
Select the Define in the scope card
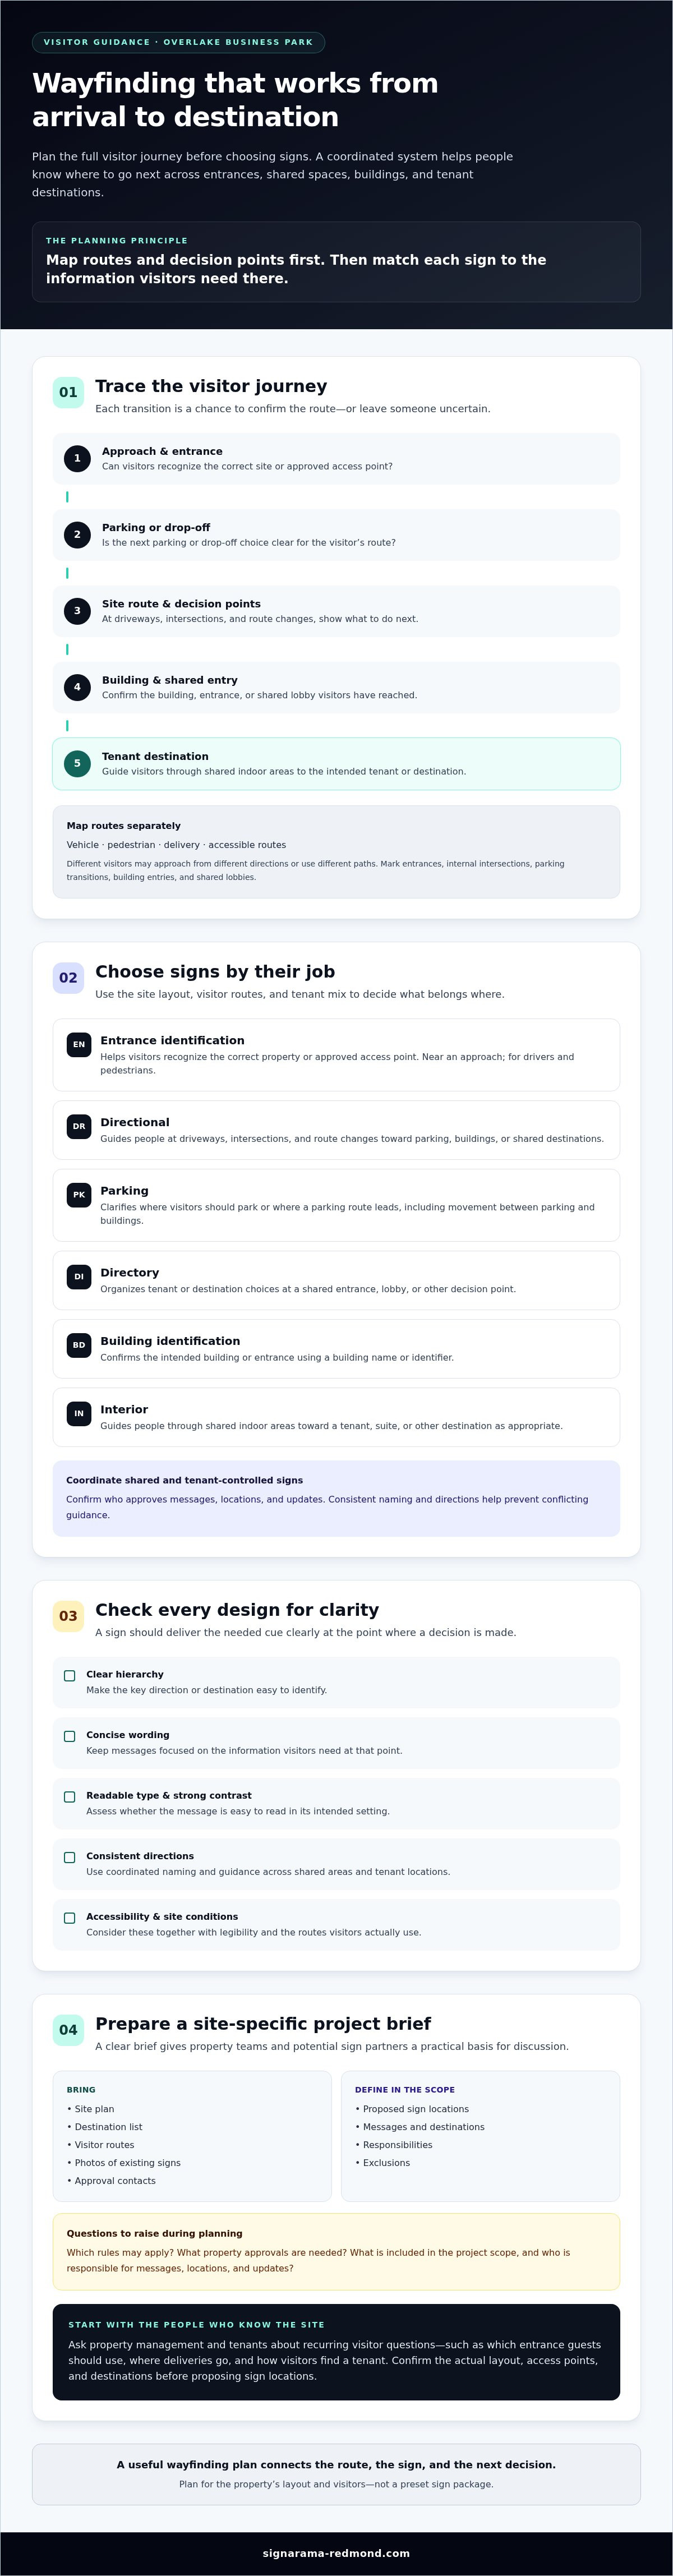480,2135
